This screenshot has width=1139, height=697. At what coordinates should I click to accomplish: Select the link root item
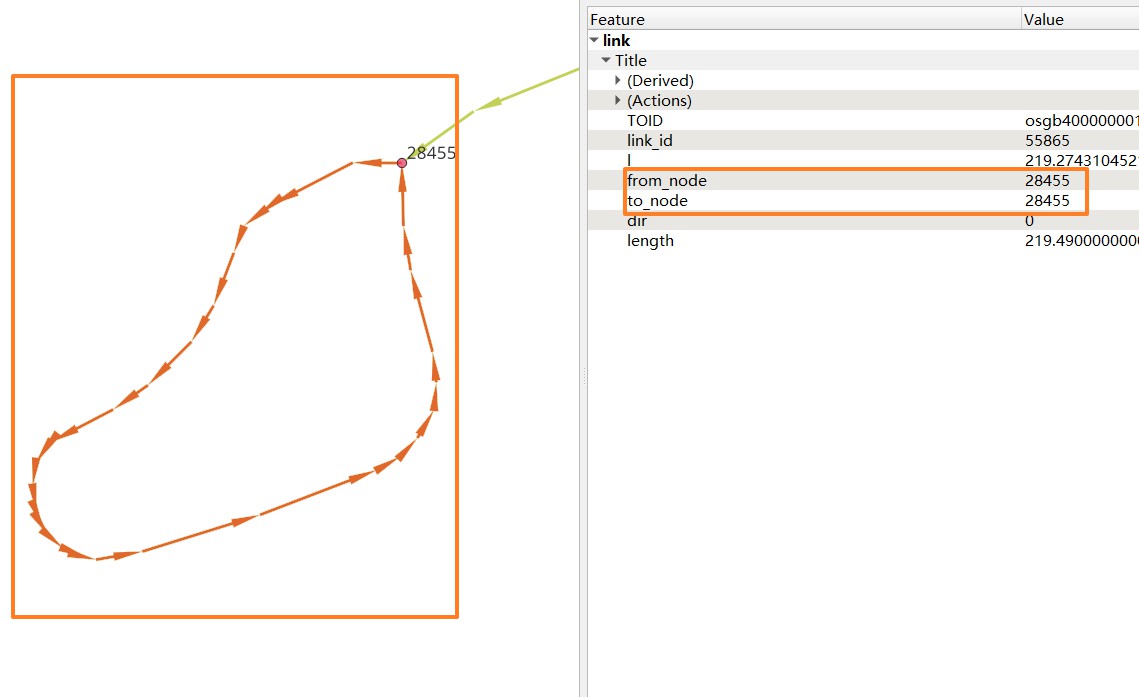click(616, 41)
